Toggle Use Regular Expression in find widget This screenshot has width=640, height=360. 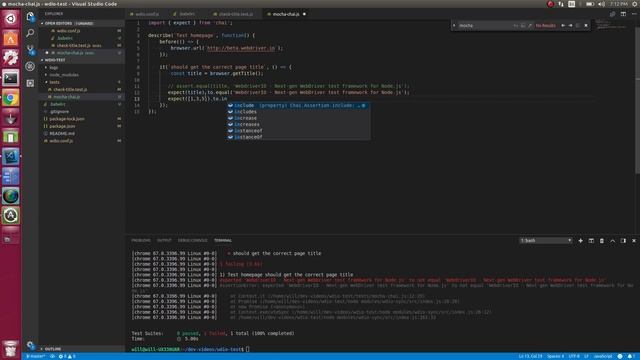point(530,25)
